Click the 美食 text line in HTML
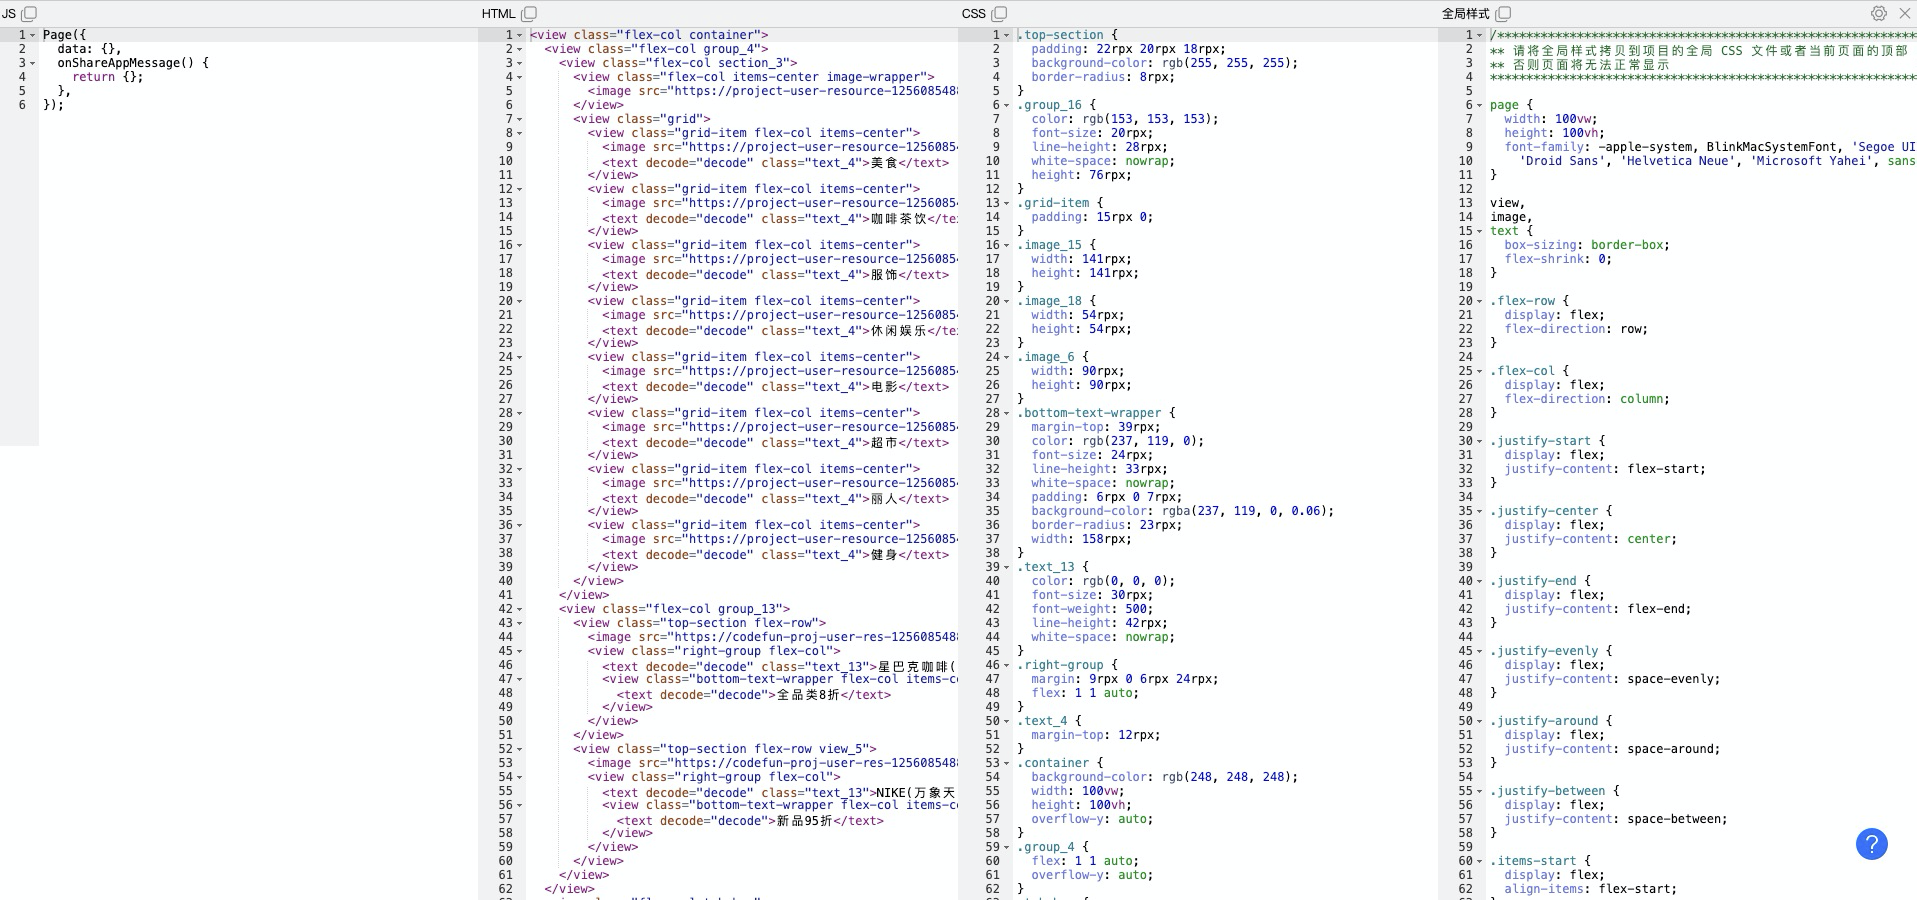Screen dimensions: 1917x900 pos(776,163)
